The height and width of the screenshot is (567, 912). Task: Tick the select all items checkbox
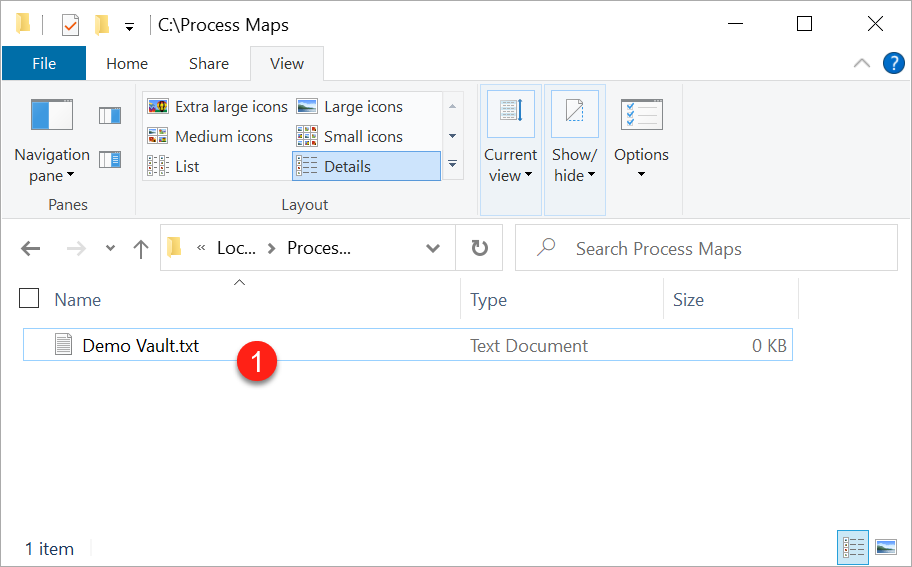tap(30, 298)
